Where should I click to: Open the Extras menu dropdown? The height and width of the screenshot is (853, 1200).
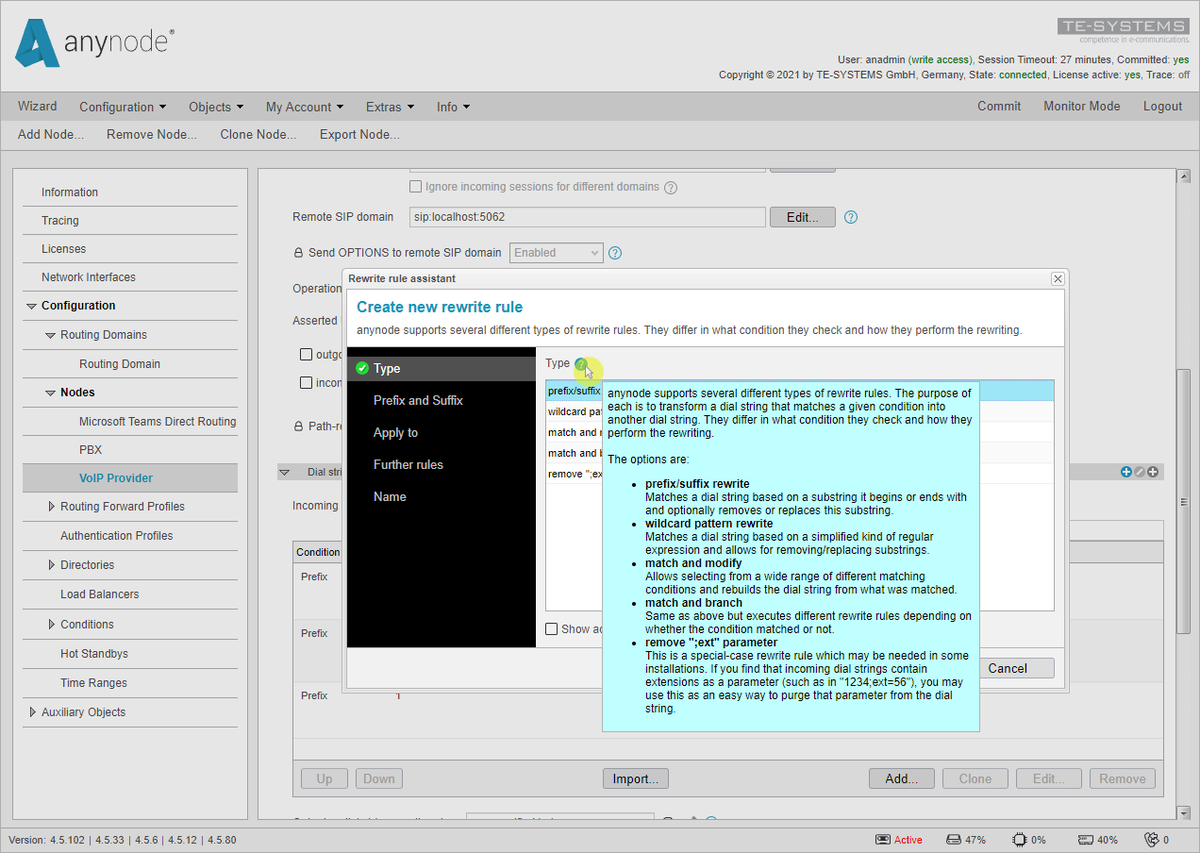click(x=390, y=107)
